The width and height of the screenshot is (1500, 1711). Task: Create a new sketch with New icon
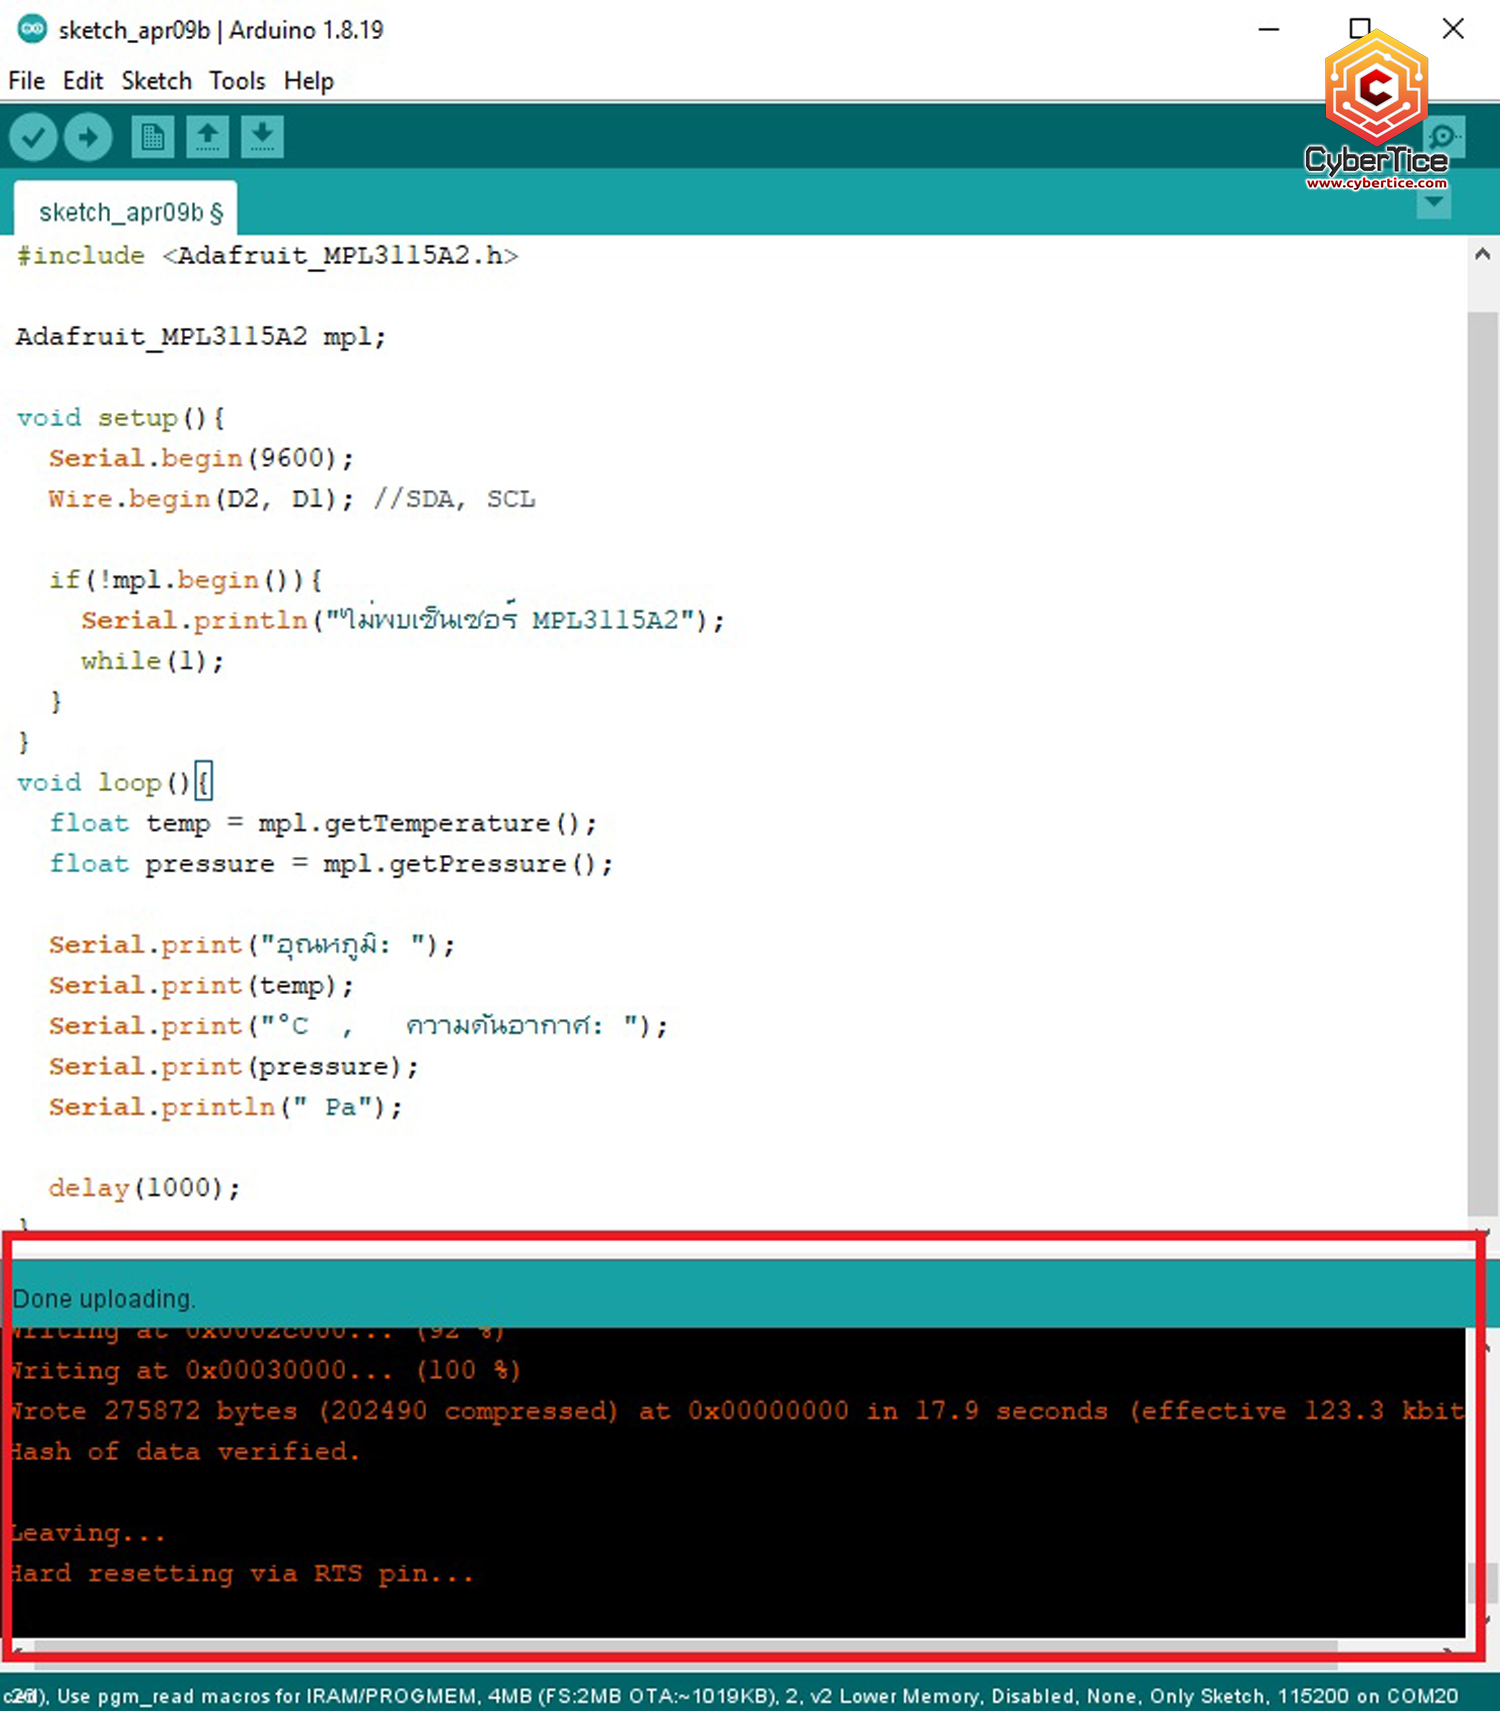(x=152, y=137)
